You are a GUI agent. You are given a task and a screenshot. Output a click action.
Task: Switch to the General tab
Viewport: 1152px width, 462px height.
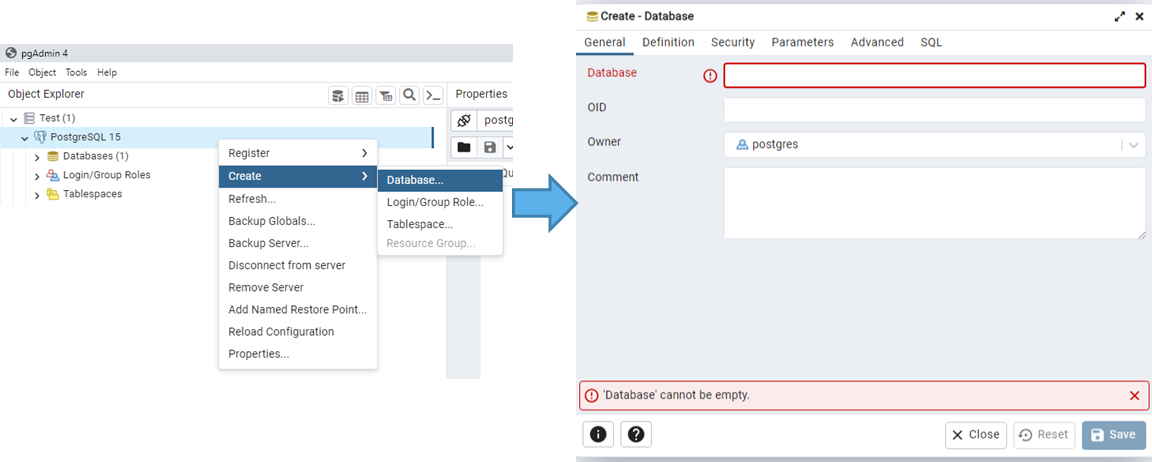[605, 43]
